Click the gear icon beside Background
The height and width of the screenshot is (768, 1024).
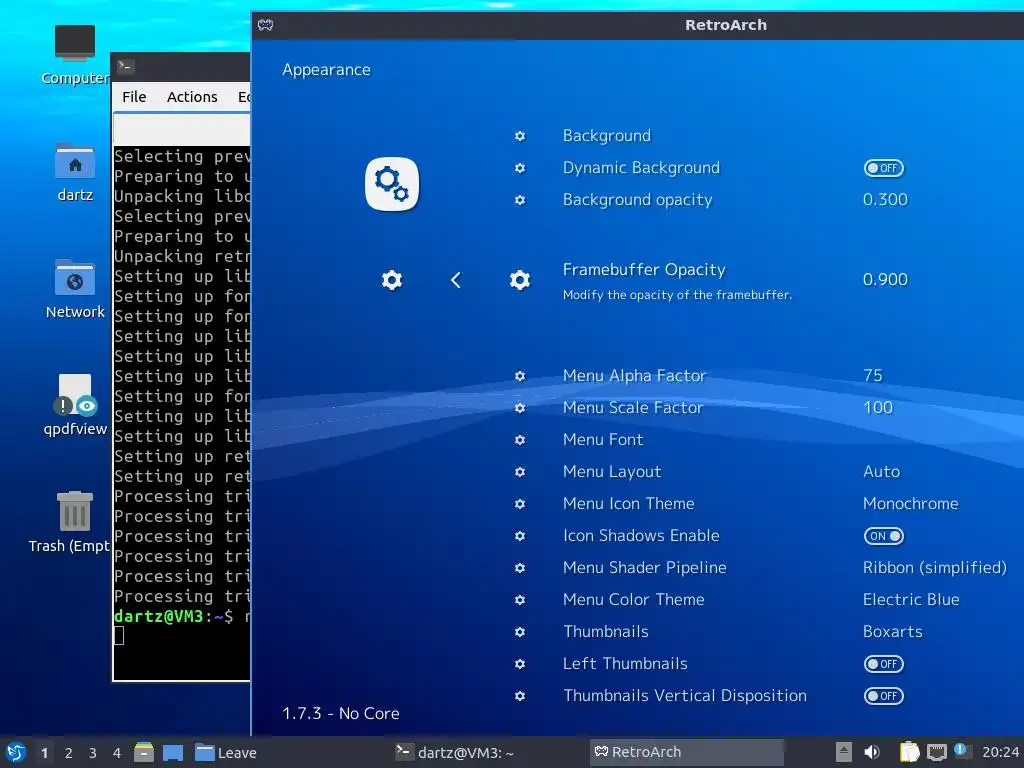pyautogui.click(x=520, y=136)
